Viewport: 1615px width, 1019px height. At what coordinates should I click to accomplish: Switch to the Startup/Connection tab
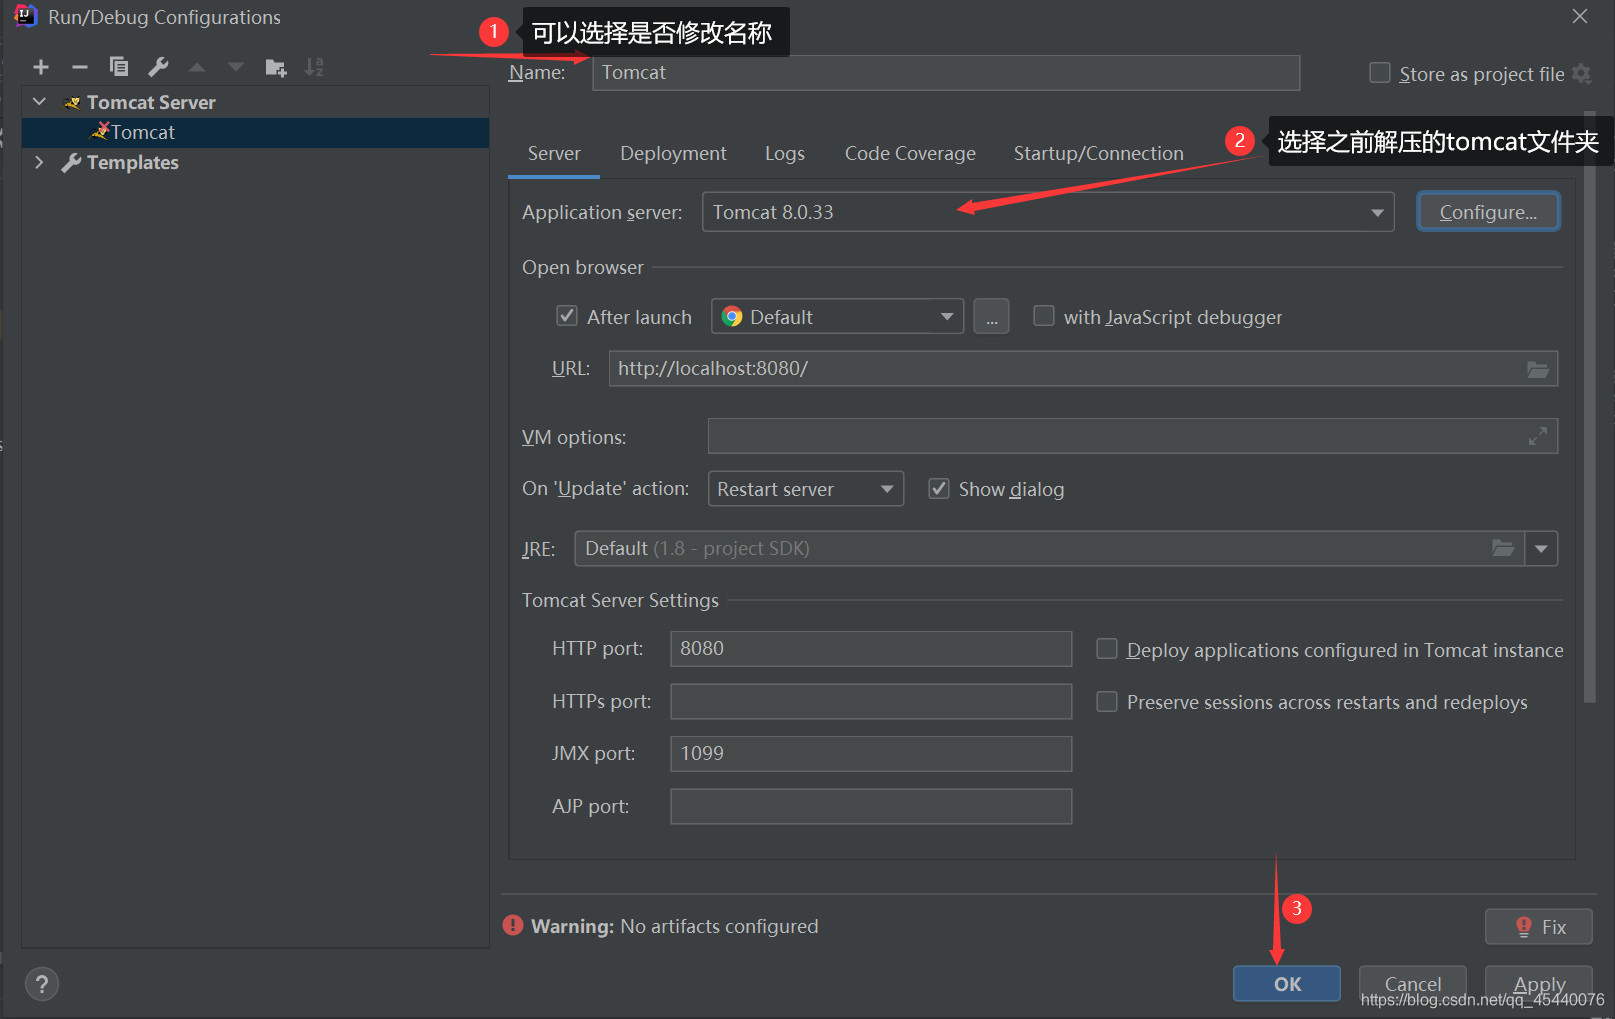coord(1098,153)
